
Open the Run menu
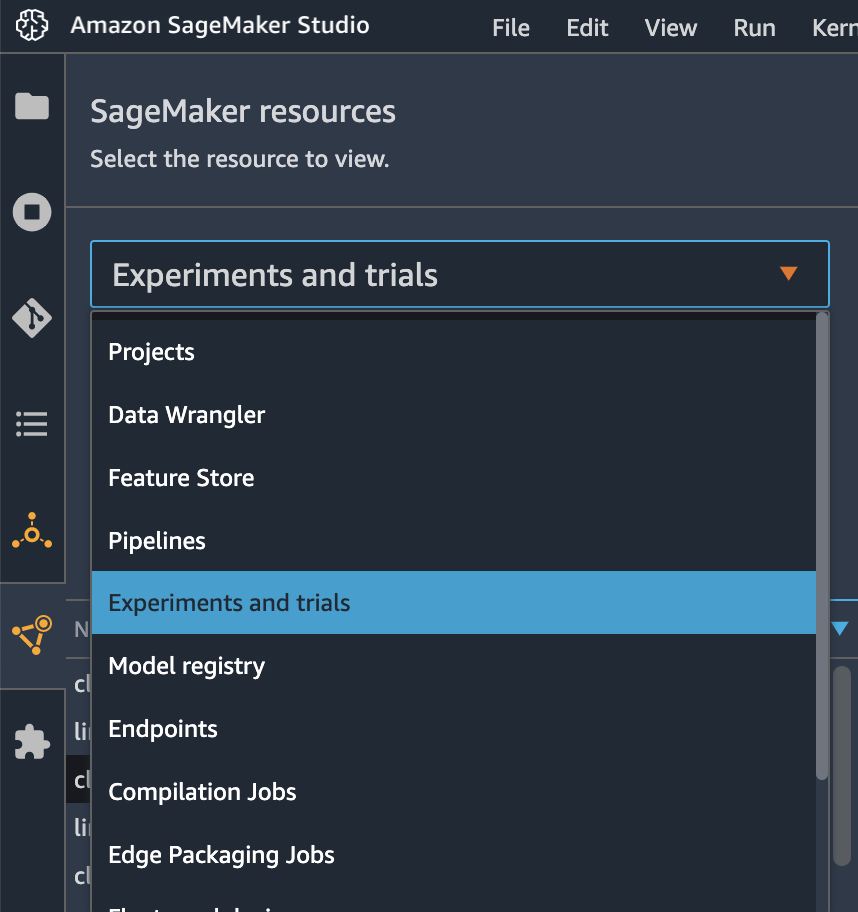pyautogui.click(x=754, y=27)
